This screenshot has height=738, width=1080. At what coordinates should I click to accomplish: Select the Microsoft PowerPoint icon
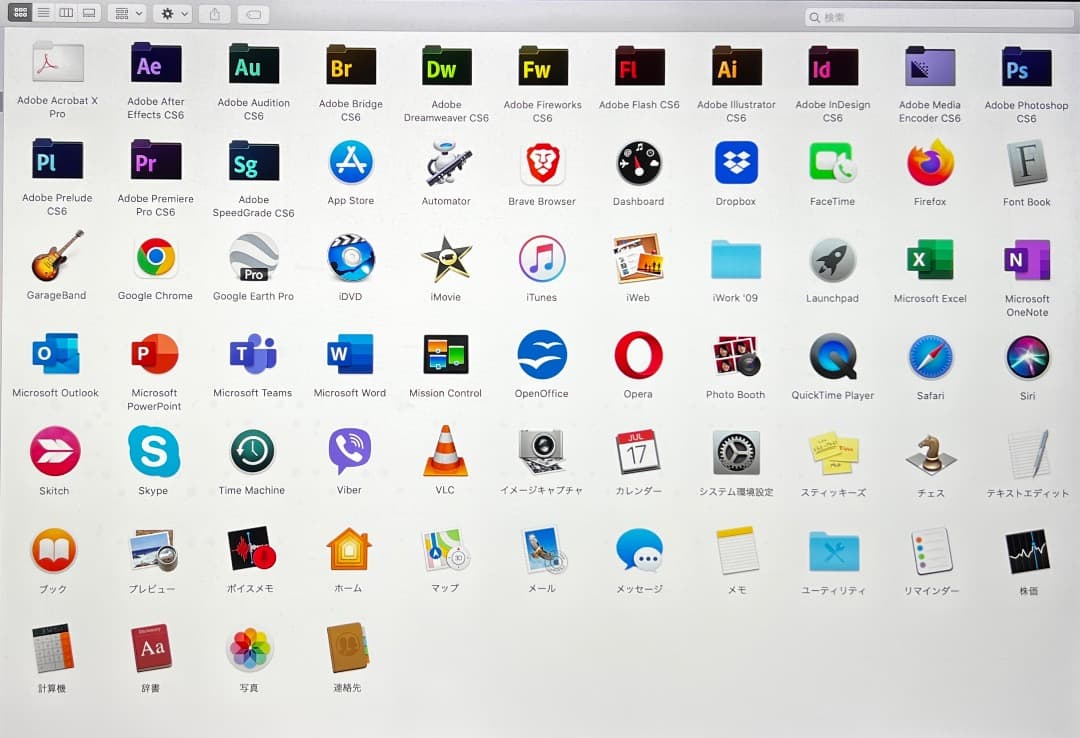(155, 354)
